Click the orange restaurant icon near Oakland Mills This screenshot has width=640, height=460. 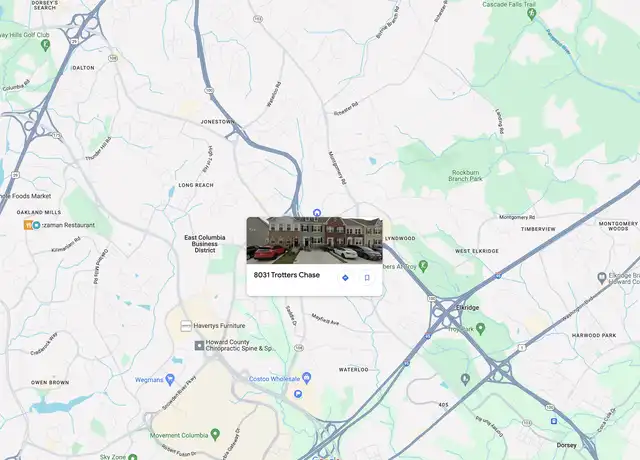pos(28,225)
